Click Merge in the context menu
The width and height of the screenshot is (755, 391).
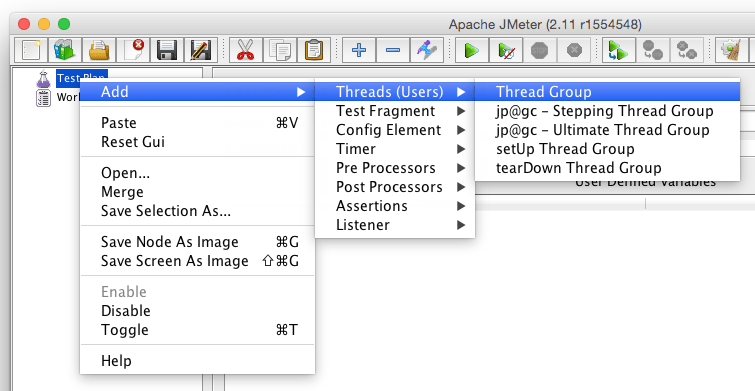[197, 192]
